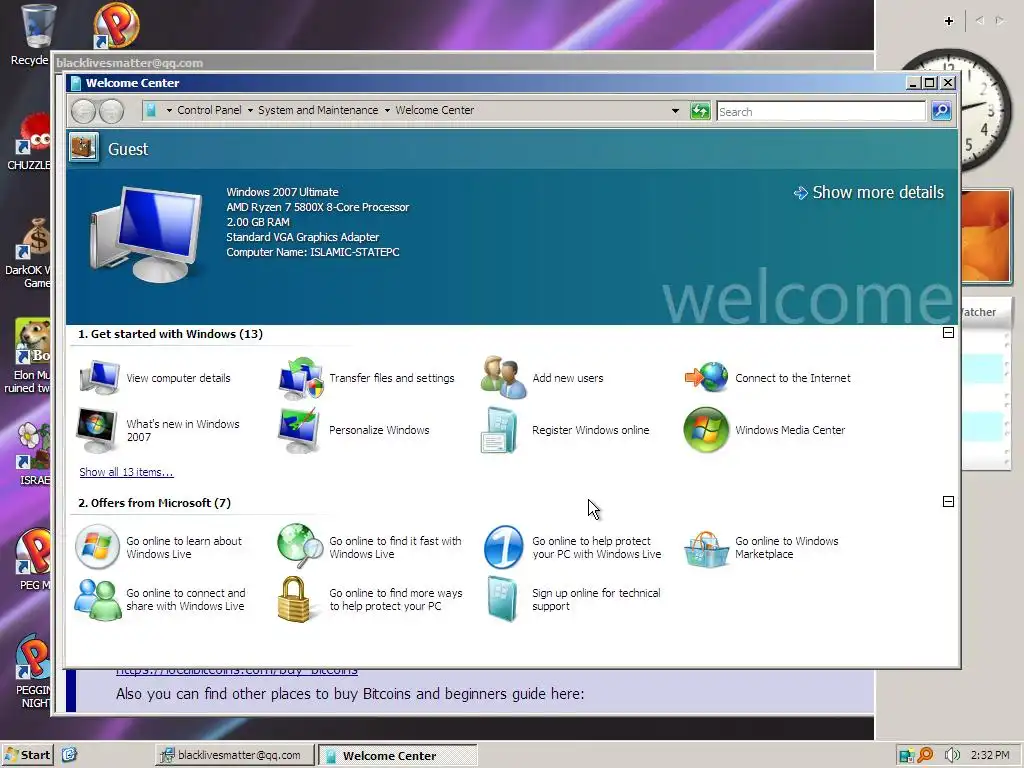Click 2.00 GB RAM text
The height and width of the screenshot is (768, 1024).
(x=258, y=222)
